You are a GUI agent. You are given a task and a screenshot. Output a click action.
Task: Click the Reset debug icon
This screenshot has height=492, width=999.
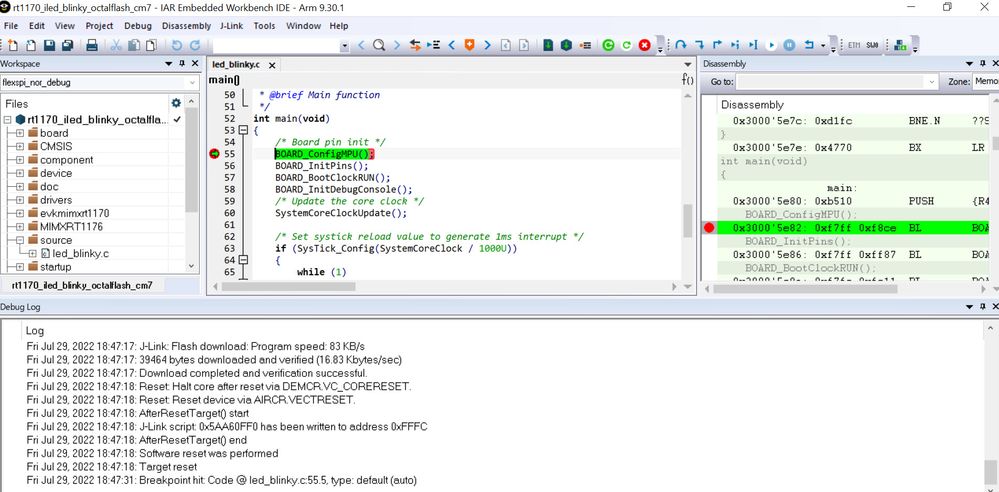pyautogui.click(x=809, y=45)
